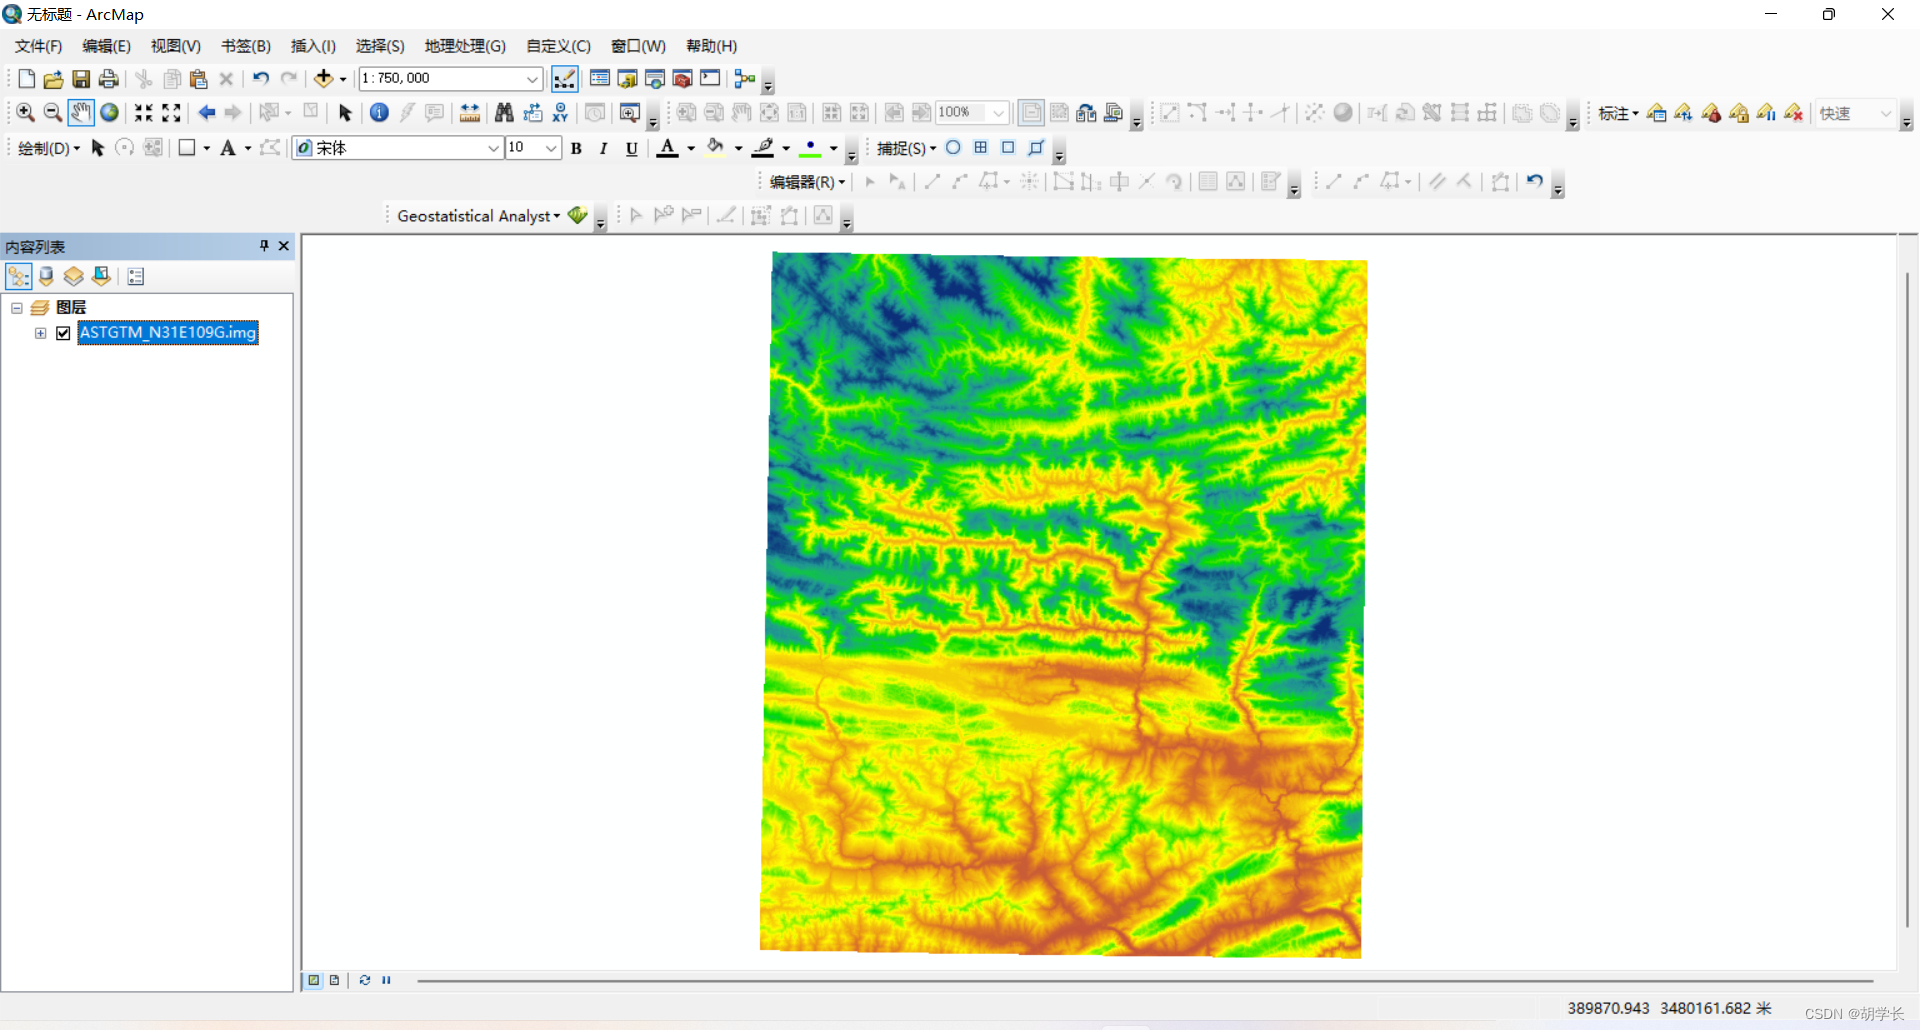
Task: Print the map
Action: (x=109, y=79)
